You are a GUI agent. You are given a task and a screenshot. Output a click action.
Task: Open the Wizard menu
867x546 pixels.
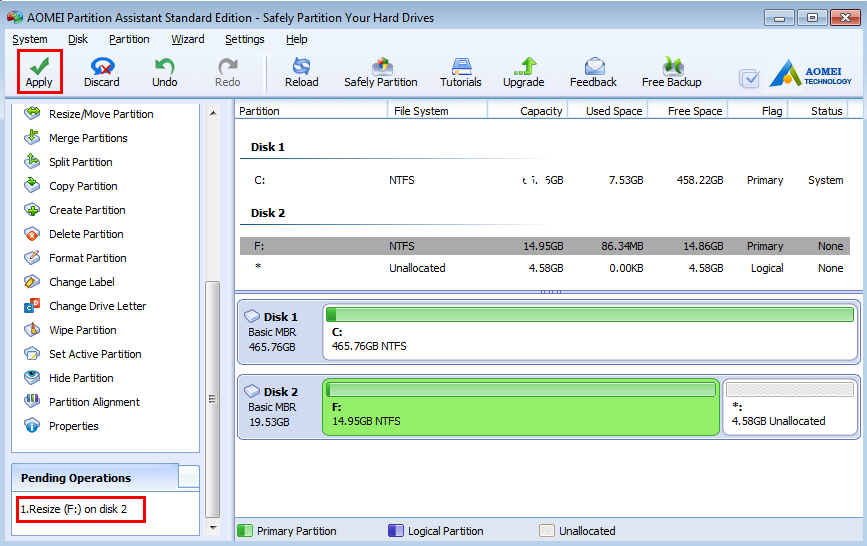coord(187,39)
